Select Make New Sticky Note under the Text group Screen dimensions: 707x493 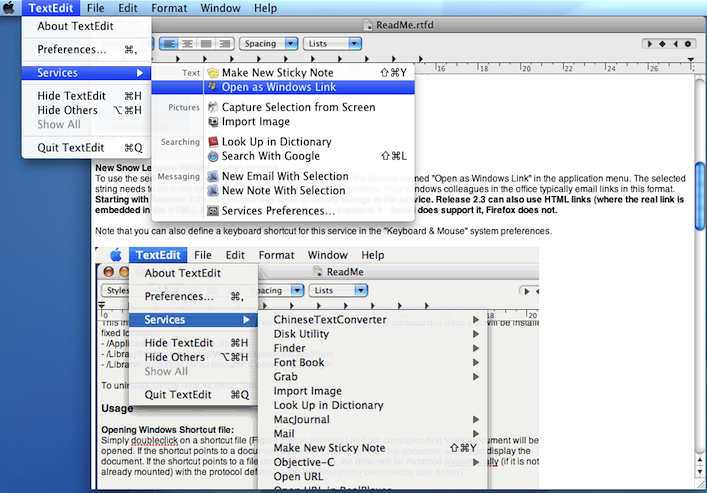coord(283,73)
